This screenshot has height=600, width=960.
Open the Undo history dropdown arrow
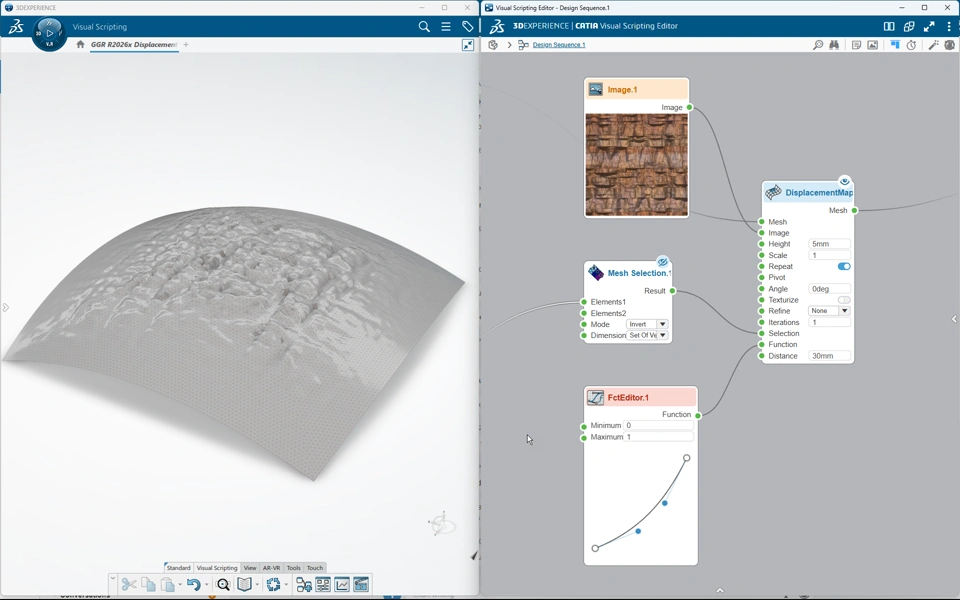206,585
